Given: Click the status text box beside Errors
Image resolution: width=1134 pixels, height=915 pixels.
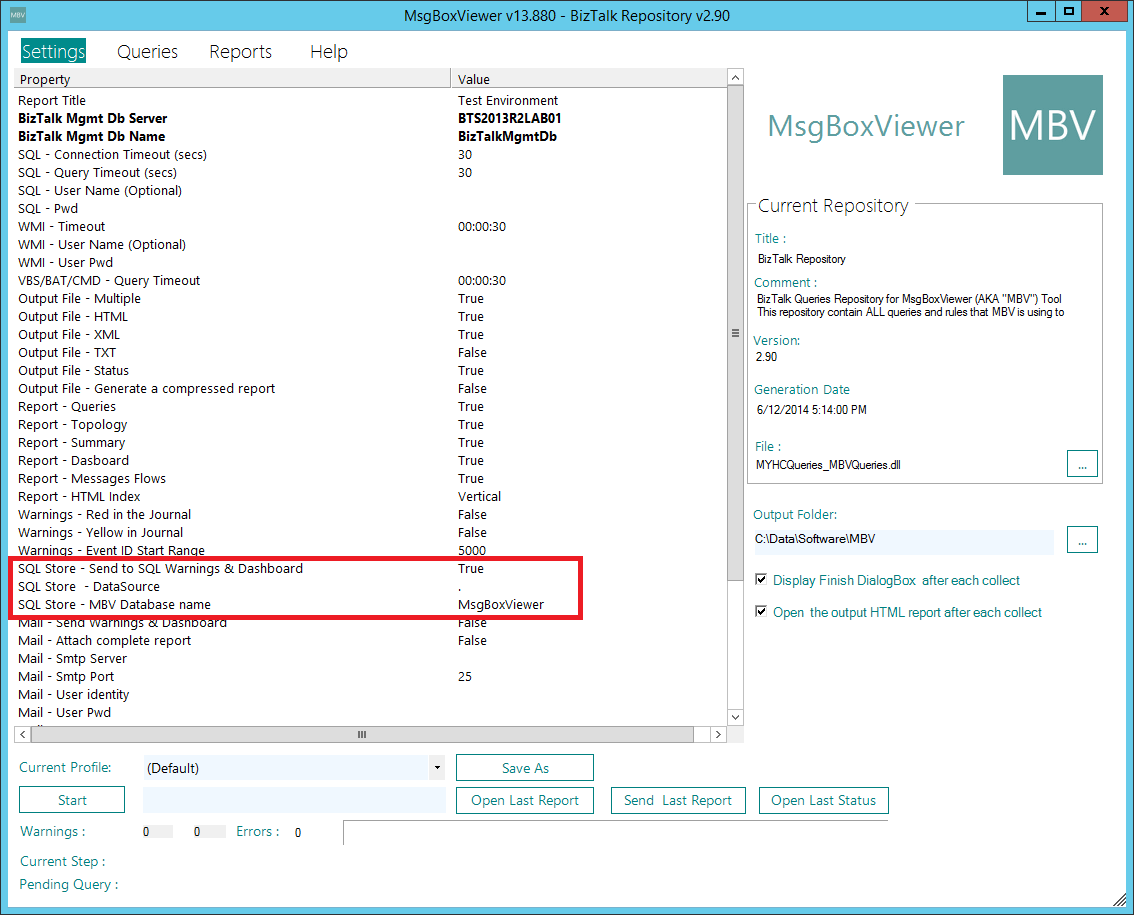Looking at the screenshot, I should pos(615,833).
